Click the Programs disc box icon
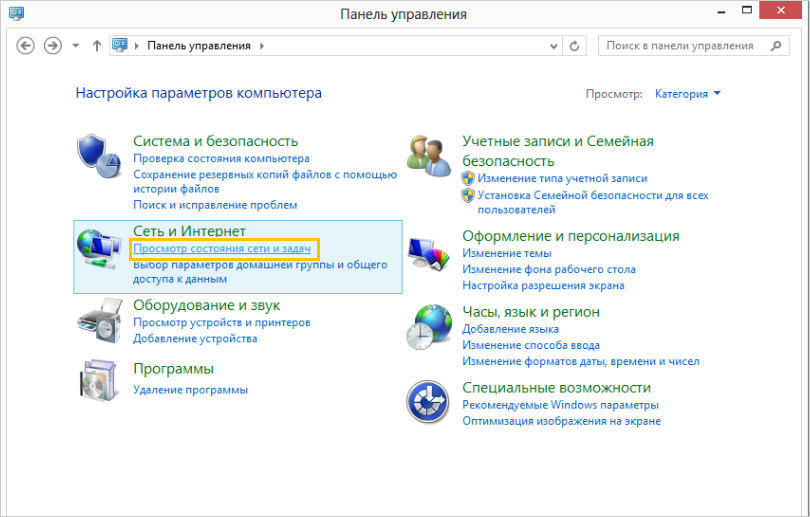Viewport: 810px width, 517px height. click(x=99, y=380)
